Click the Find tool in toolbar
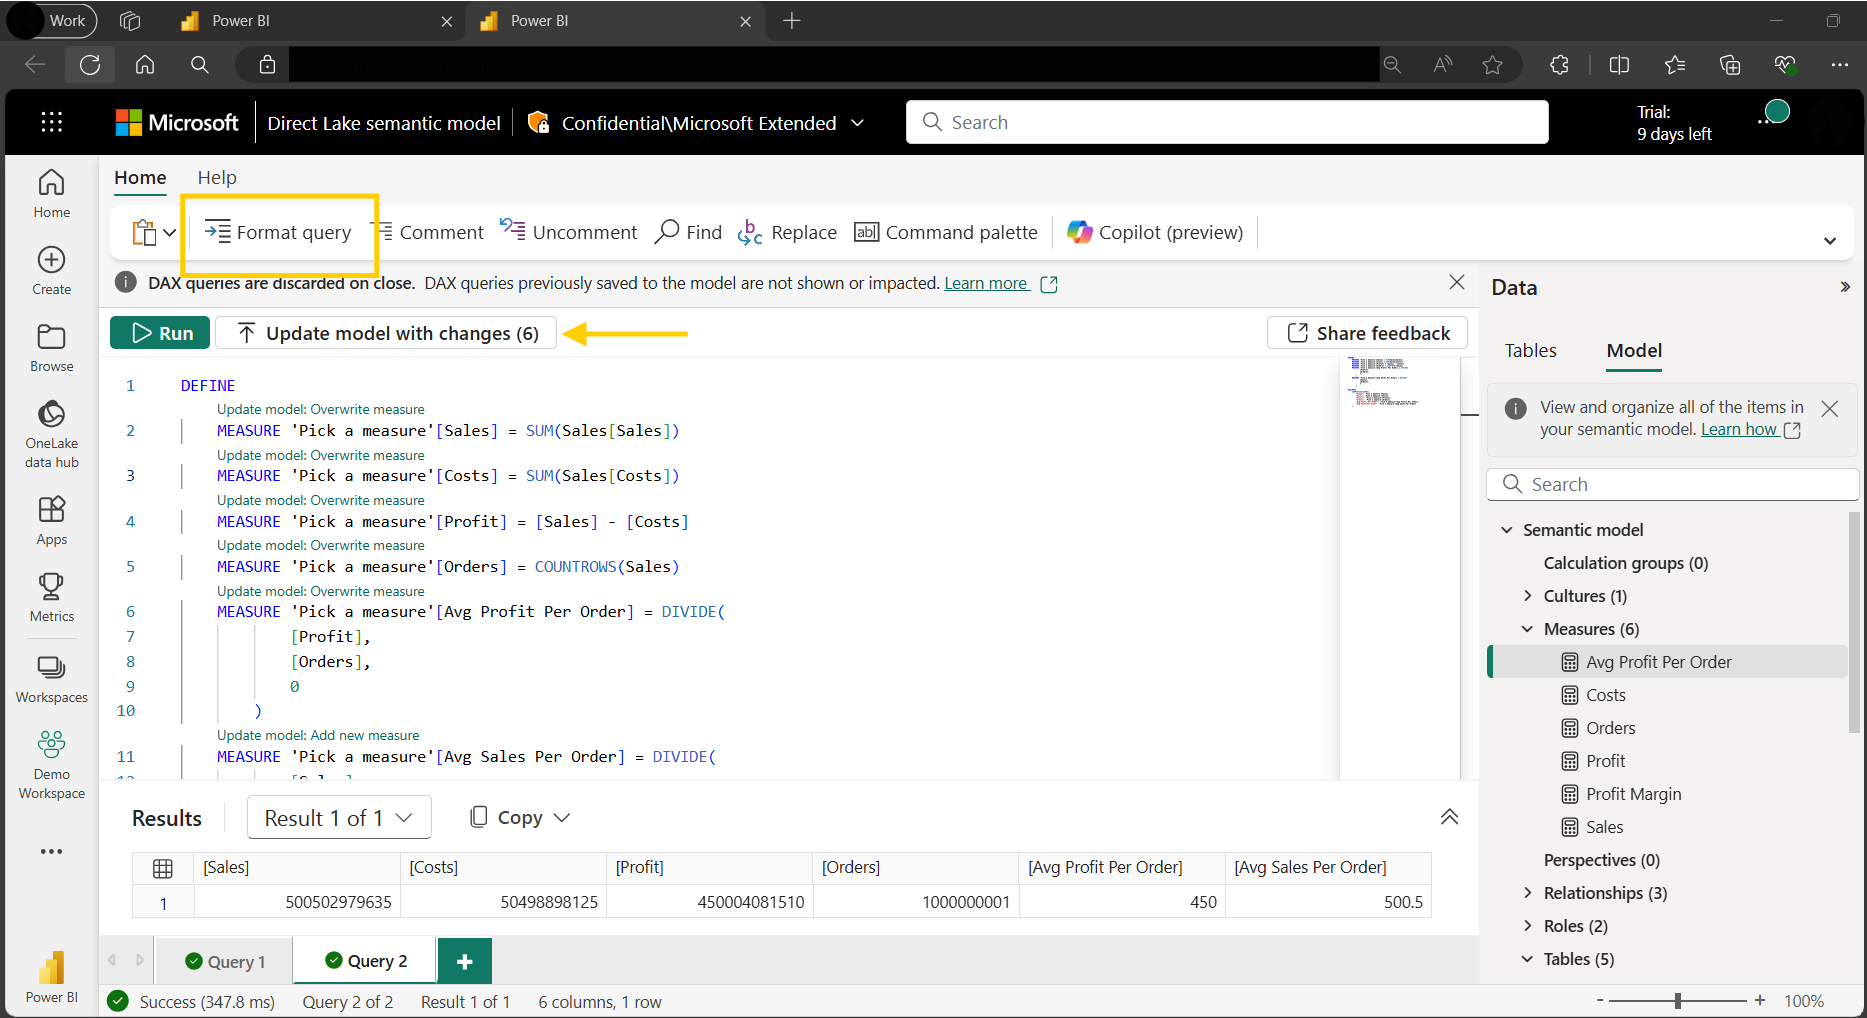The width and height of the screenshot is (1867, 1018). point(689,233)
